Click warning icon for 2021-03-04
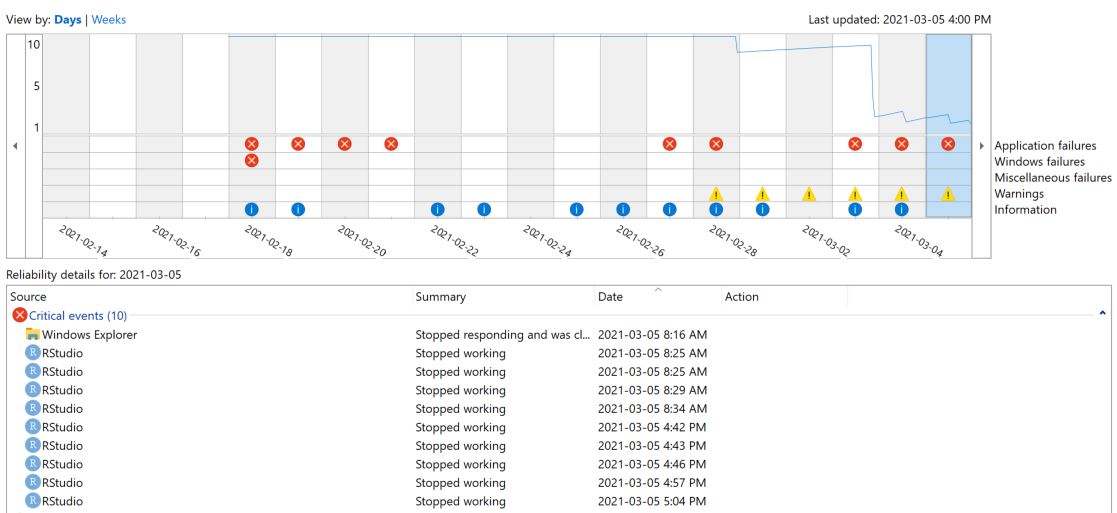Screen dimensions: 1117x513 (x=902, y=193)
